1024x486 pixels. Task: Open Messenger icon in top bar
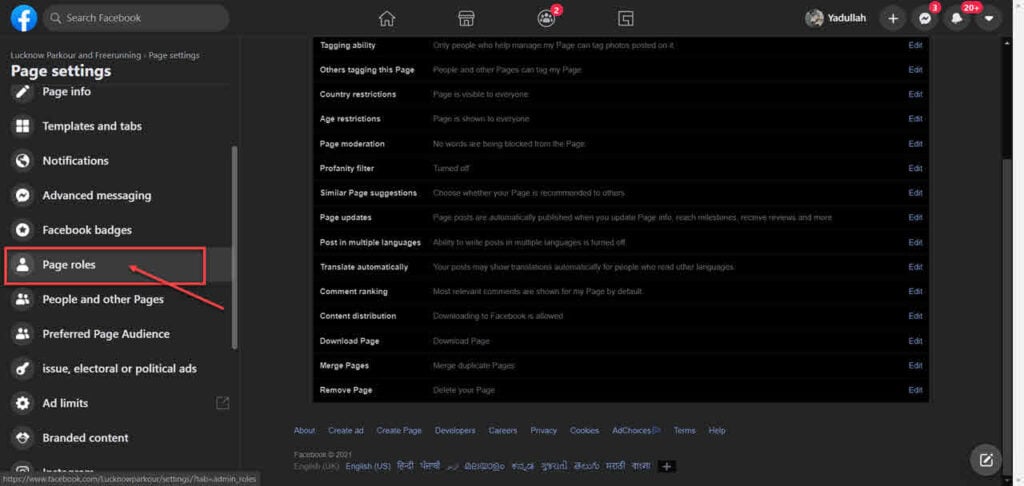coord(925,19)
